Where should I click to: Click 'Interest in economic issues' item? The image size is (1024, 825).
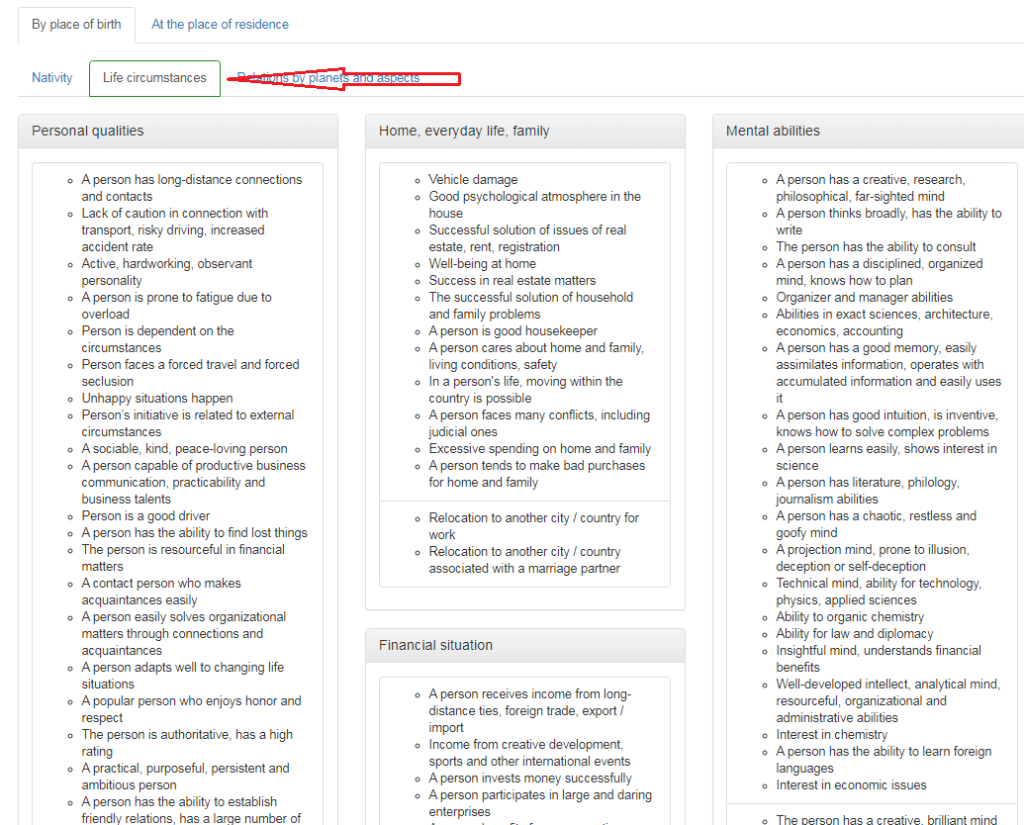point(851,785)
